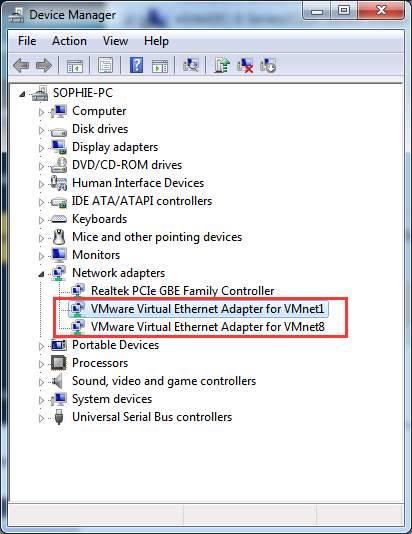Open the Properties toolbar icon
This screenshot has height=534, width=412.
(105, 65)
